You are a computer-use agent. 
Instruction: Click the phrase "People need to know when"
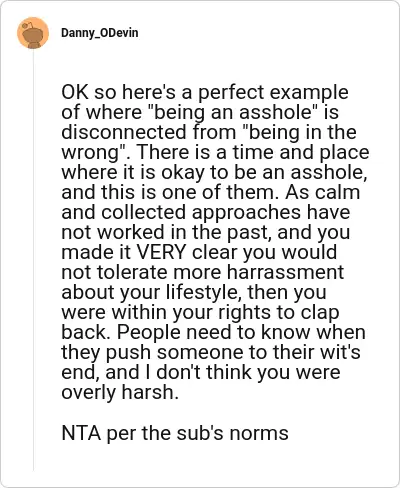click(x=241, y=332)
